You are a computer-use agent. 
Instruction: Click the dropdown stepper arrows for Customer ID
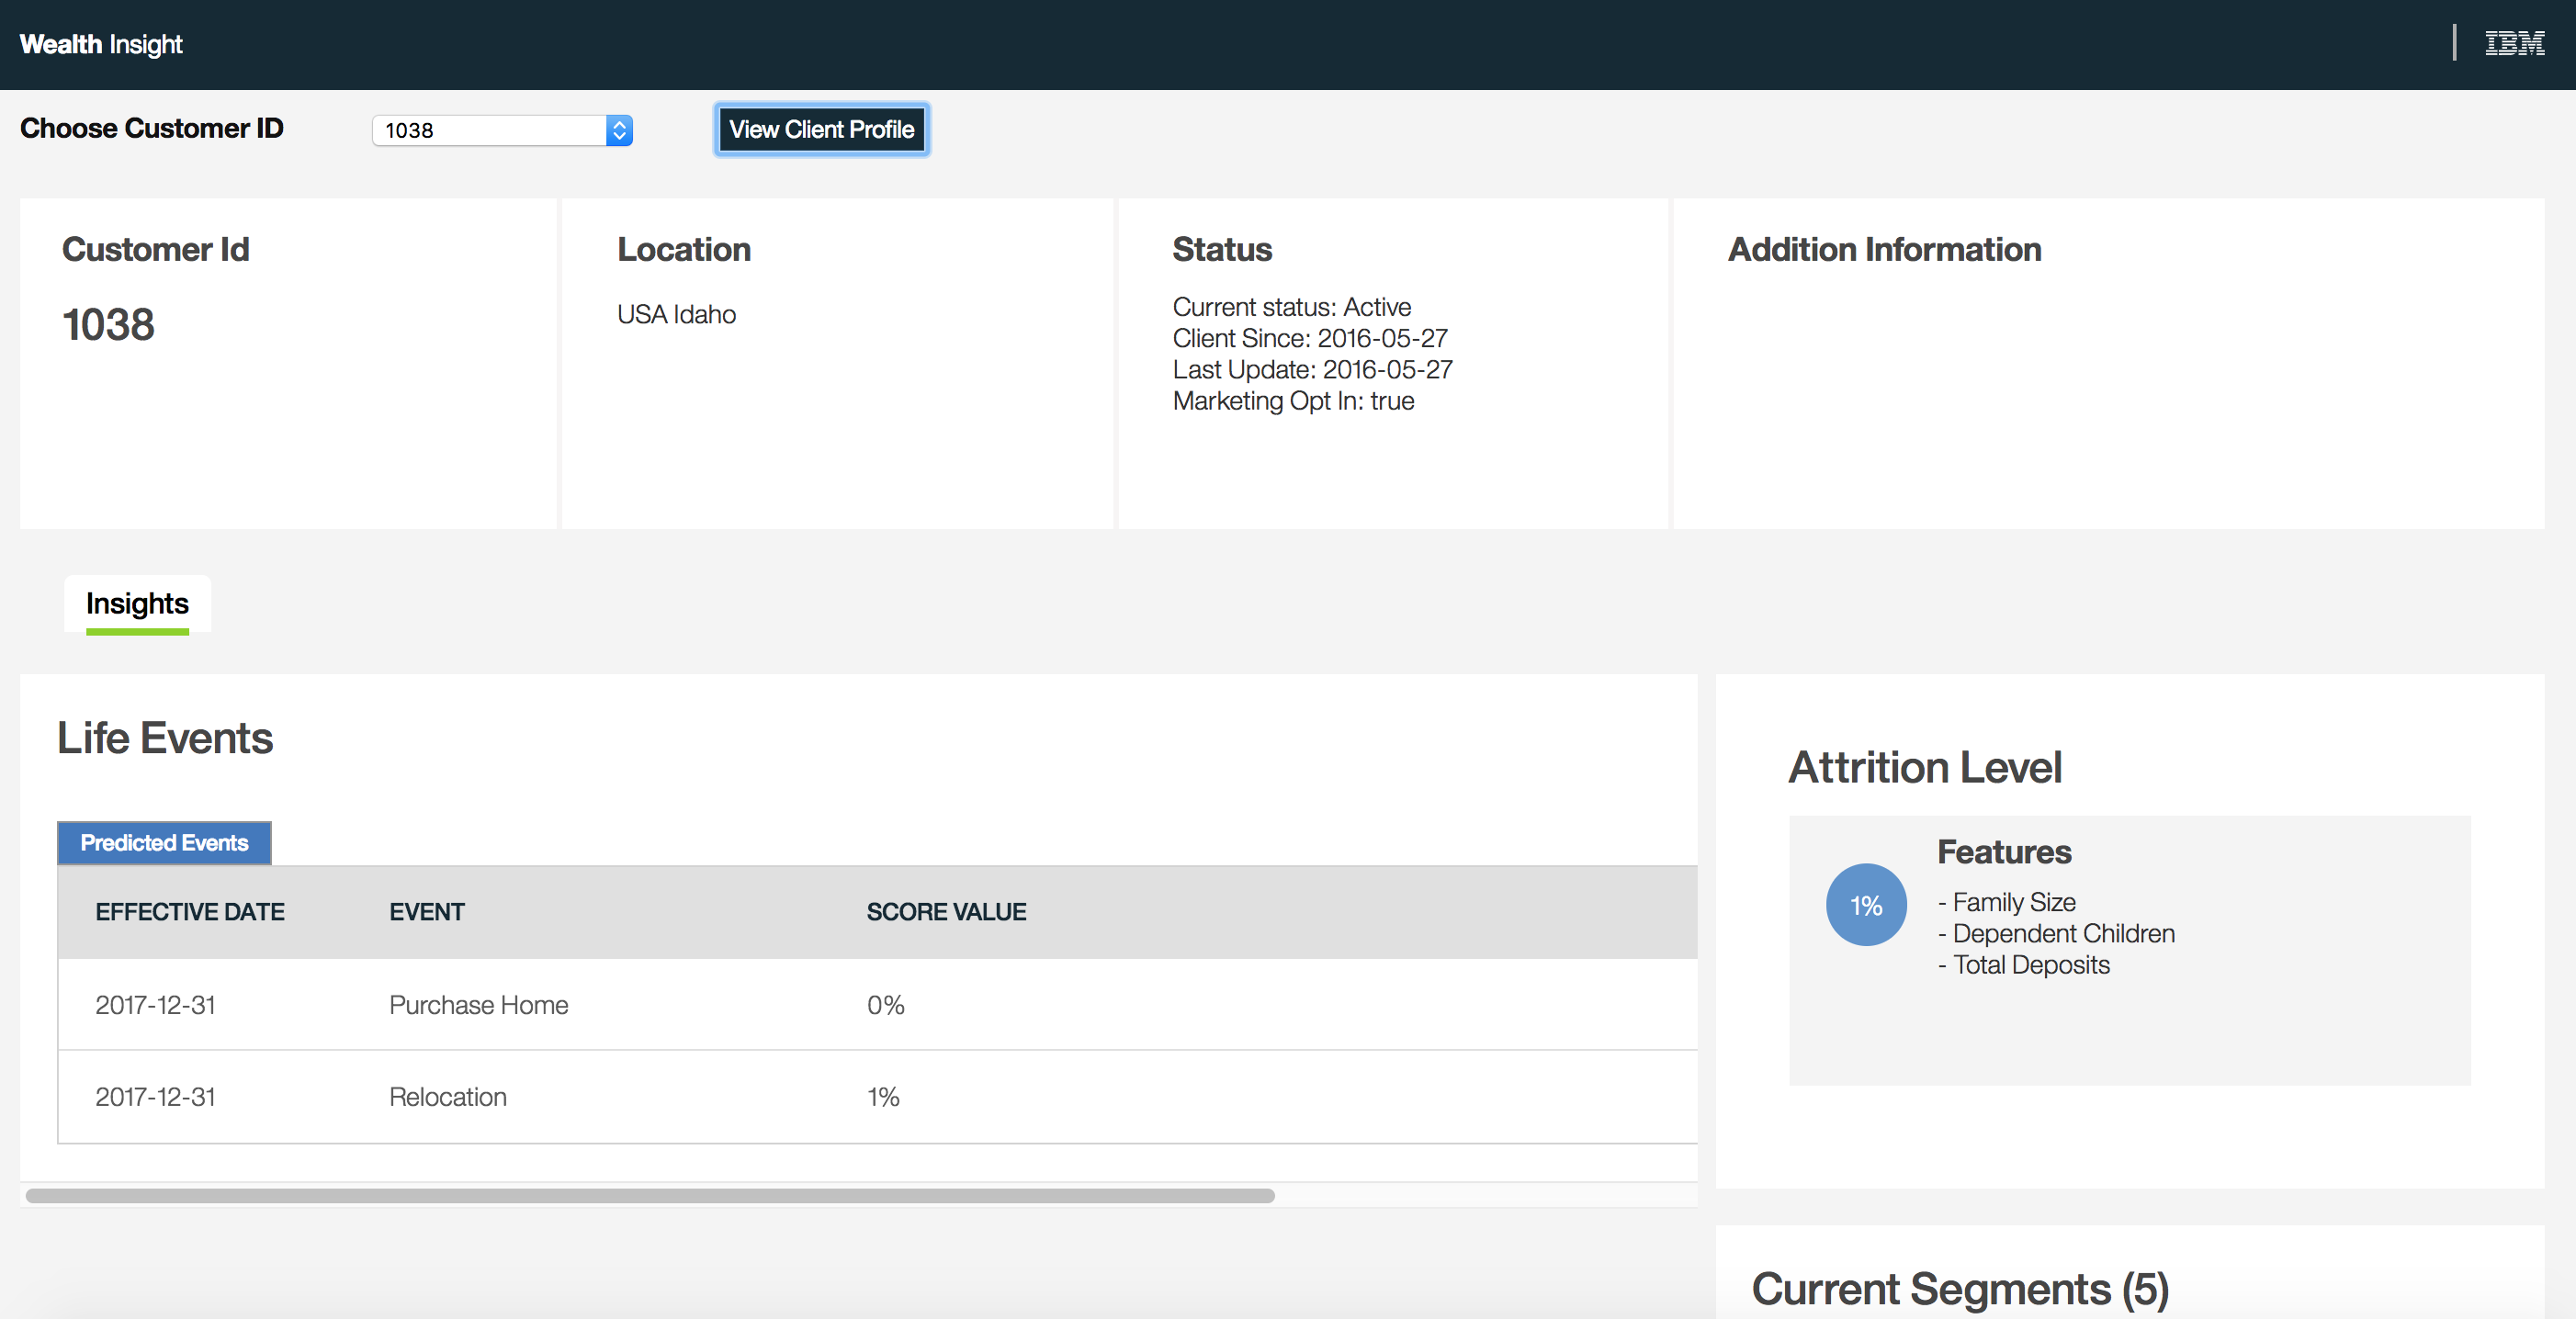pyautogui.click(x=619, y=130)
